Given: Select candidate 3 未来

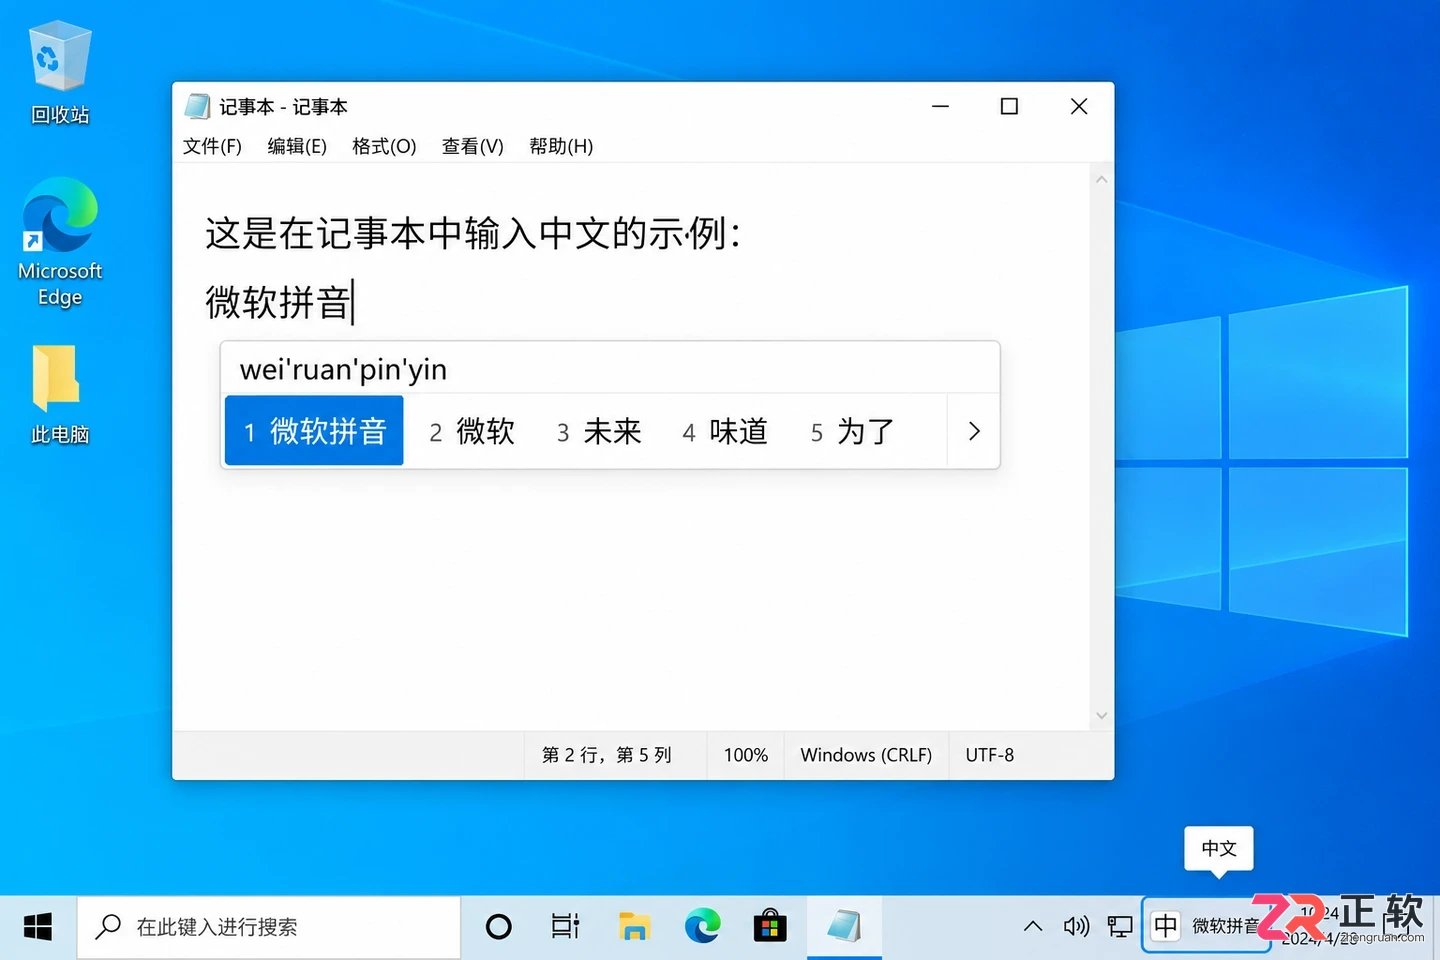Looking at the screenshot, I should click(x=599, y=431).
